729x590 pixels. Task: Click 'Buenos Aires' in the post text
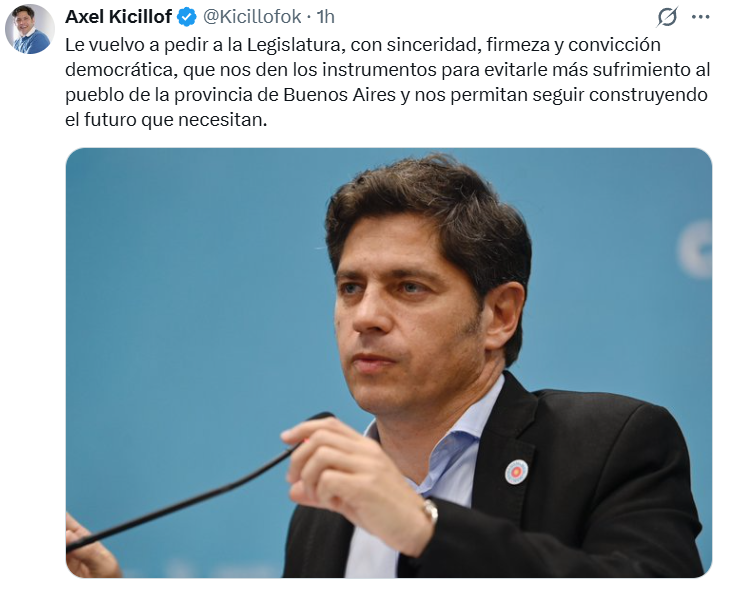(x=339, y=95)
